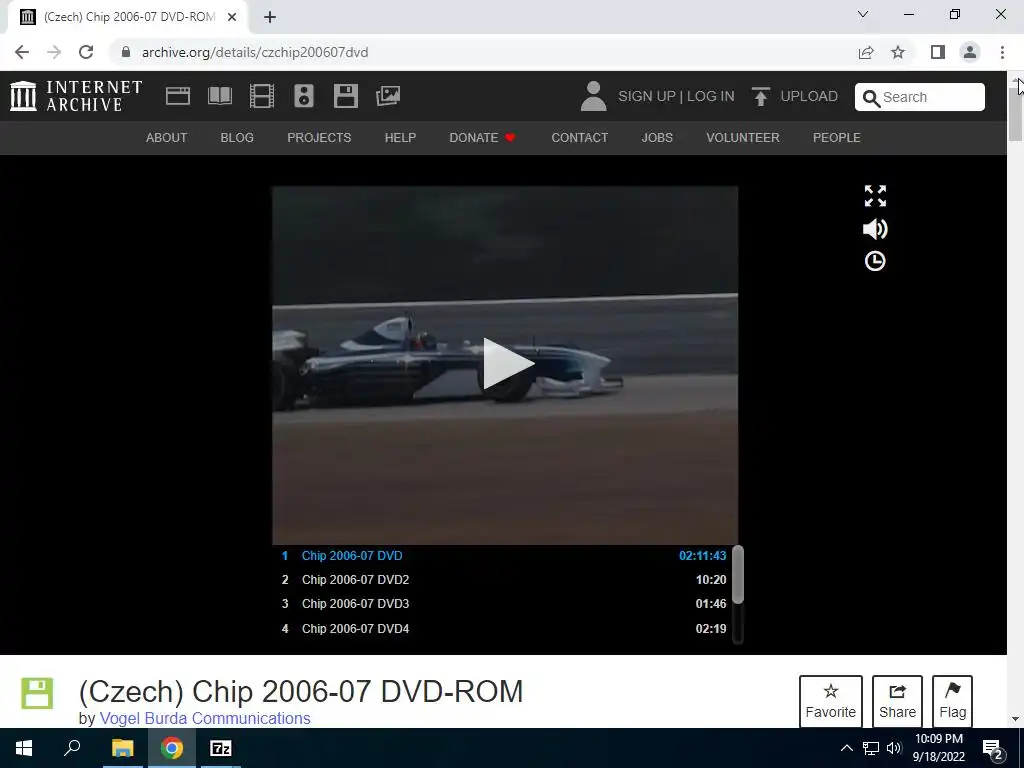Open Chrome profile icon
Viewport: 1024px width, 768px height.
[970, 52]
